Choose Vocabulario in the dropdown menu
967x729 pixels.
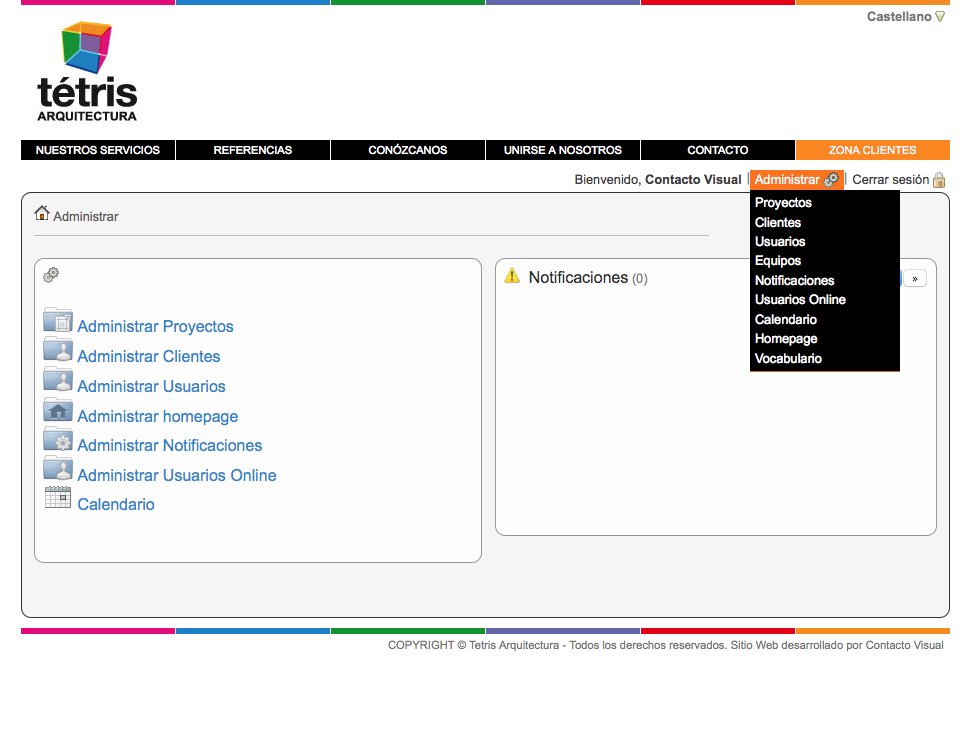click(788, 358)
